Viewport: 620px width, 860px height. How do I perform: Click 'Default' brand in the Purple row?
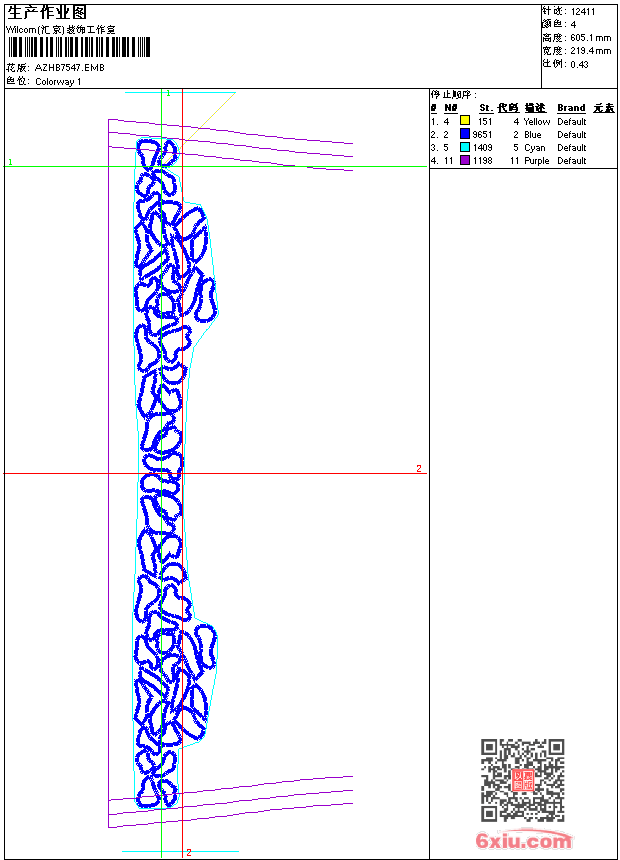572,161
